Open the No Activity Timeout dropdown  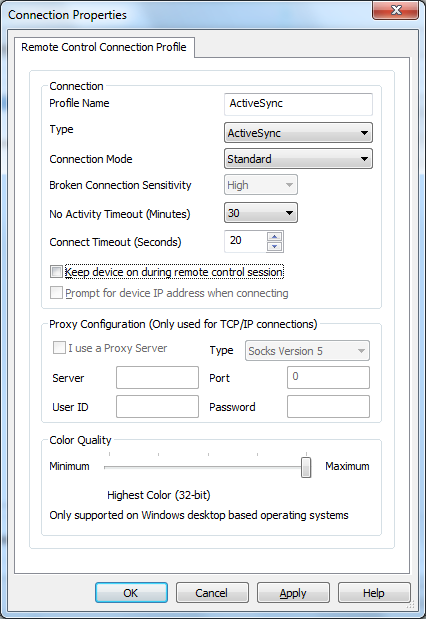coord(261,213)
